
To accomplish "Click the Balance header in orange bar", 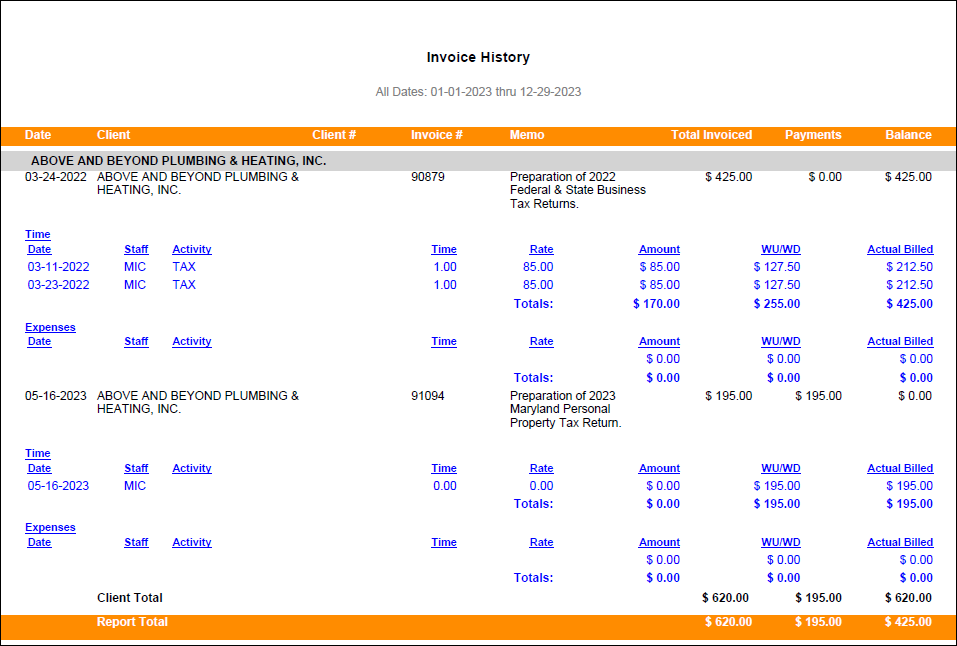I will coord(908,135).
